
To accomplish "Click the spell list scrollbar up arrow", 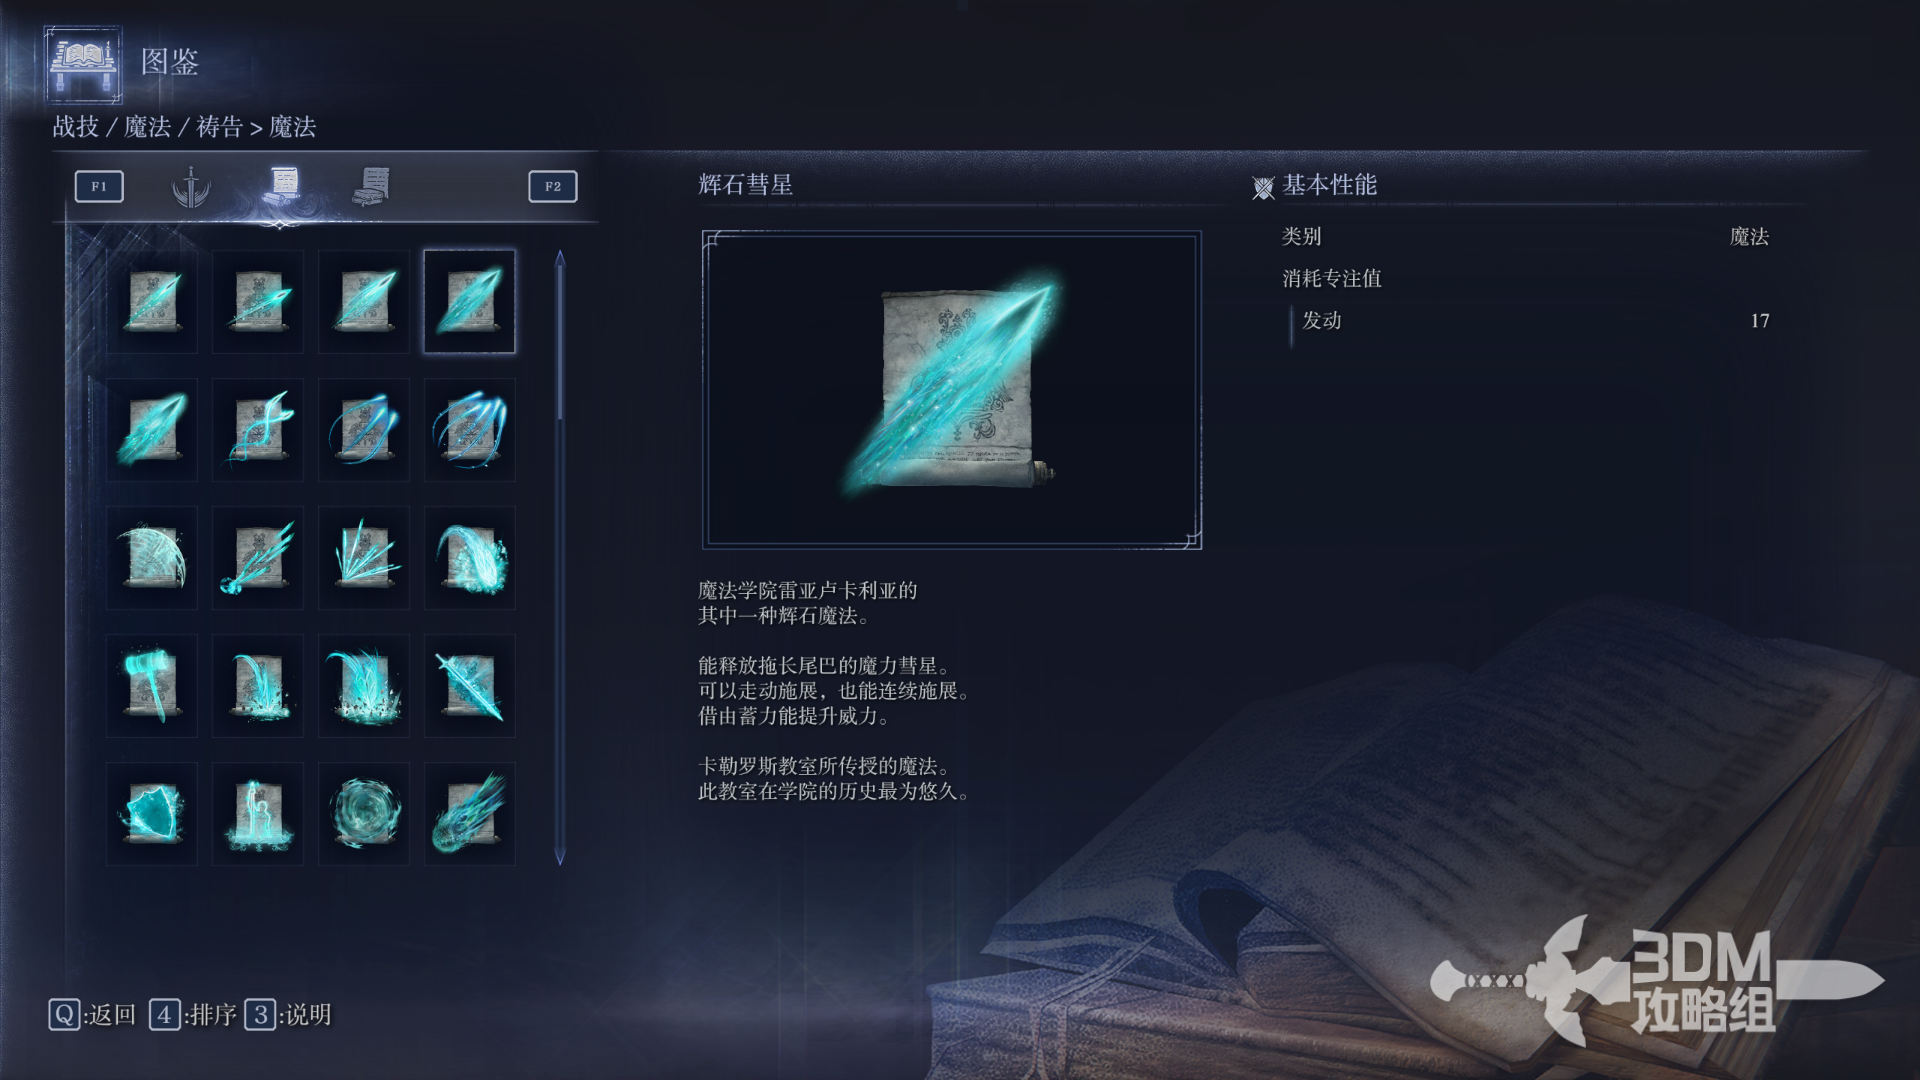I will click(560, 258).
